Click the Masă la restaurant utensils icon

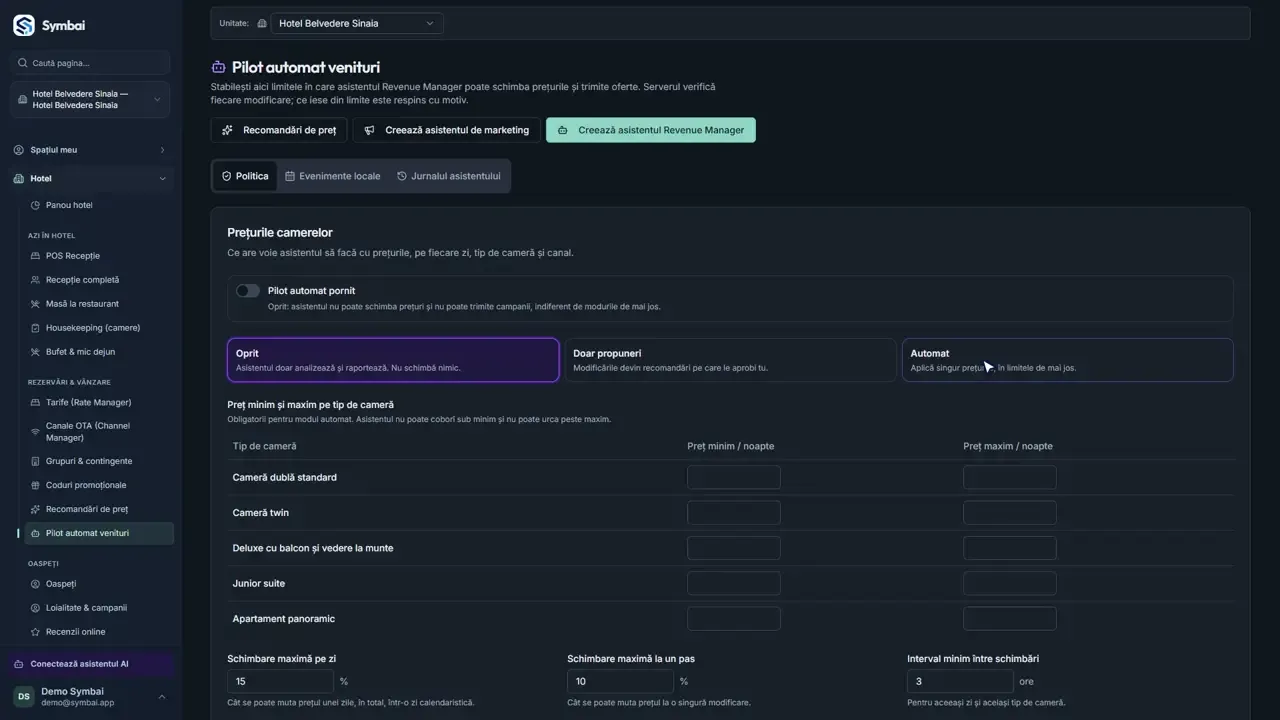coord(36,304)
